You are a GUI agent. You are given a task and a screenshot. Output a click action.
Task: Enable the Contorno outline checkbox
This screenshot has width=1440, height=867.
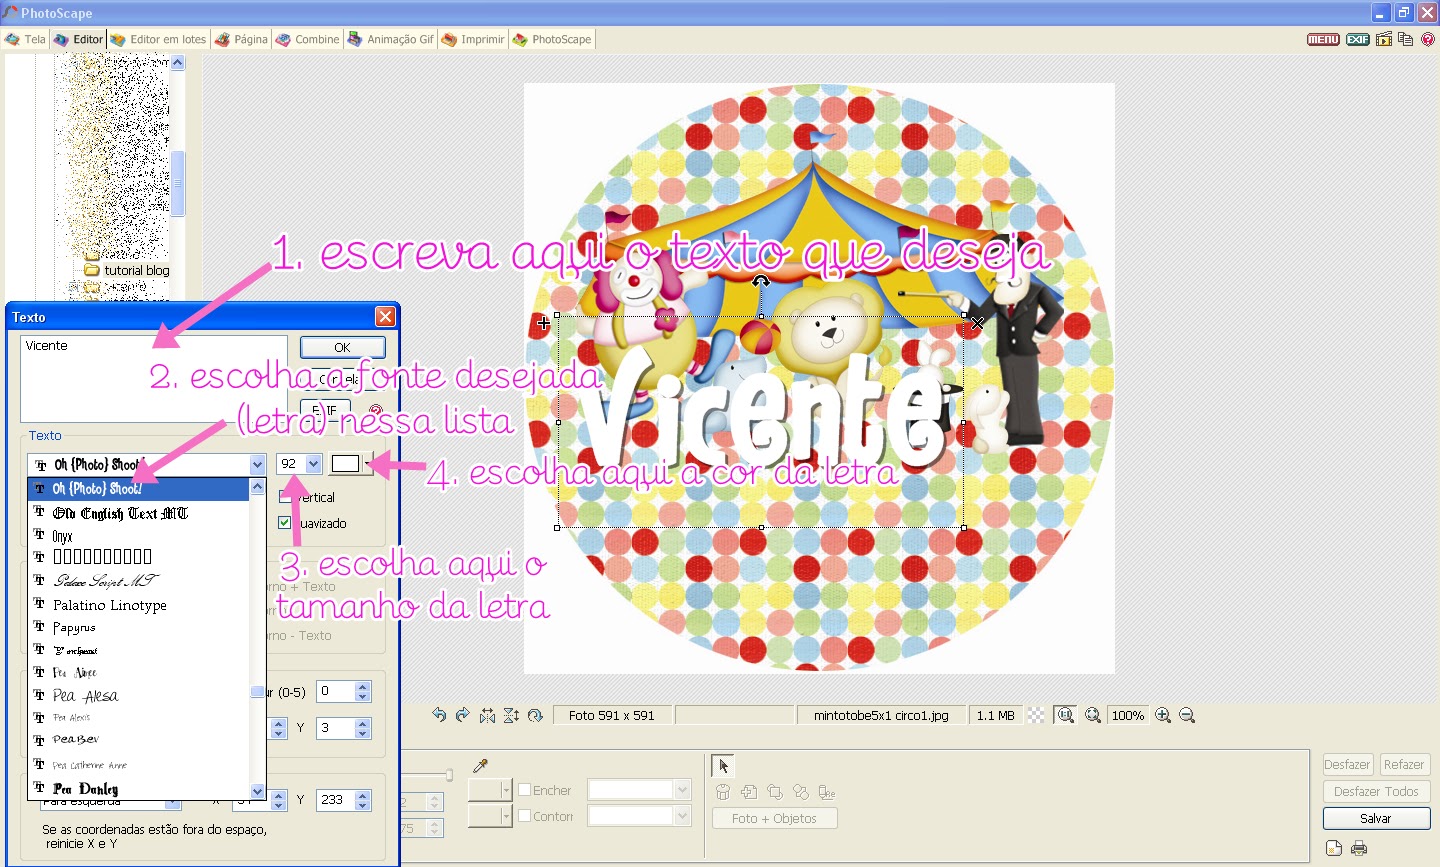pos(524,816)
